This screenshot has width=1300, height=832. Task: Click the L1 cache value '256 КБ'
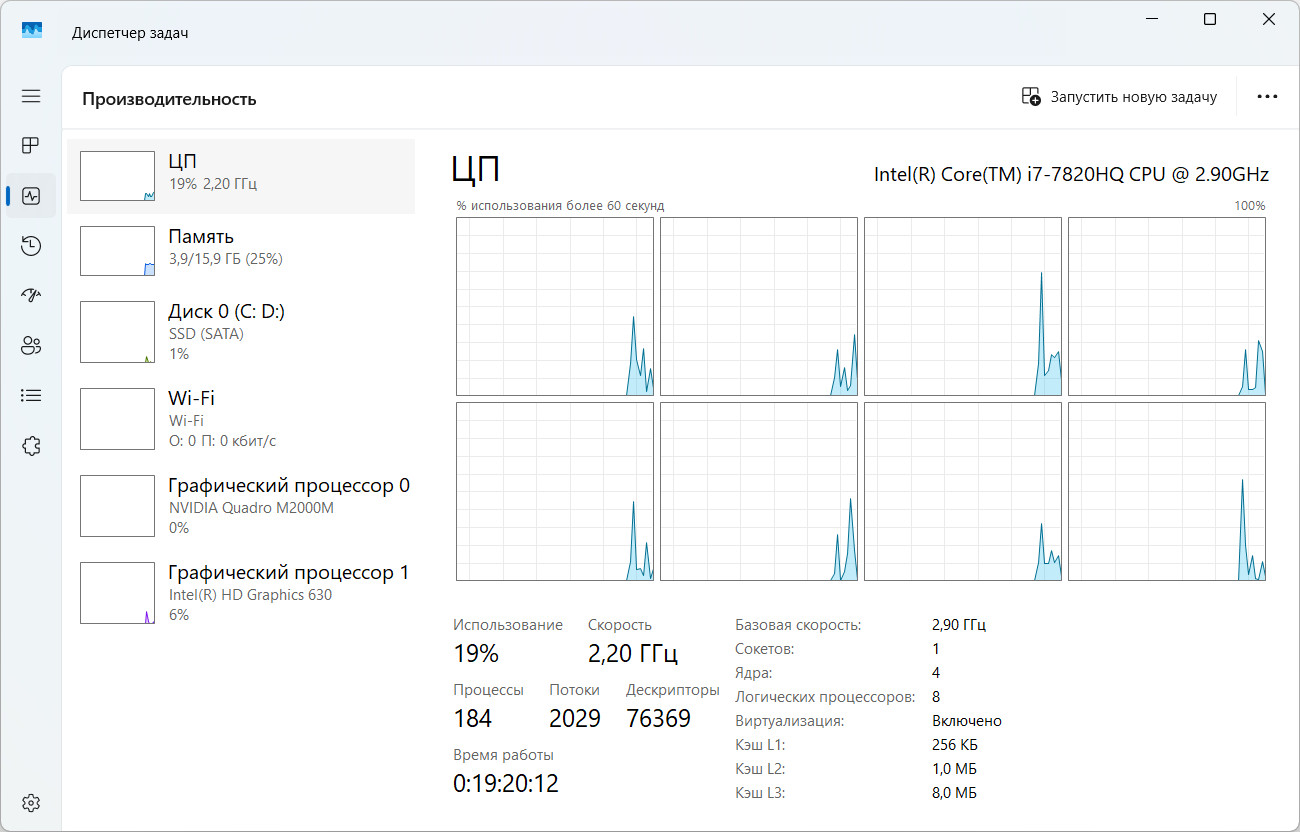click(955, 745)
